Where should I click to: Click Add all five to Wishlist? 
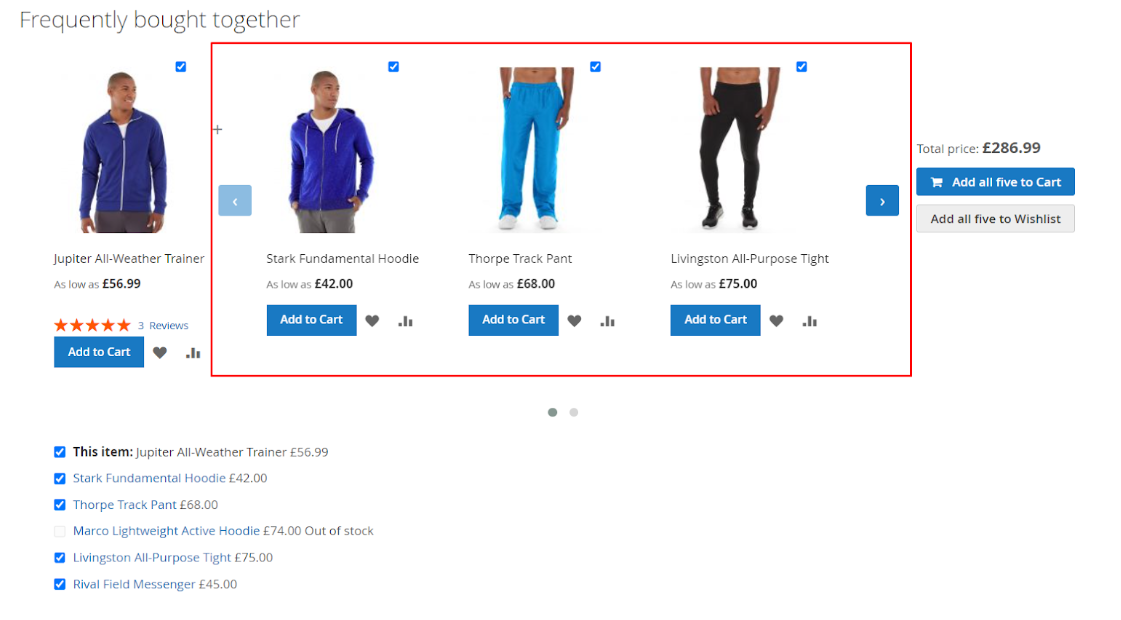995,219
